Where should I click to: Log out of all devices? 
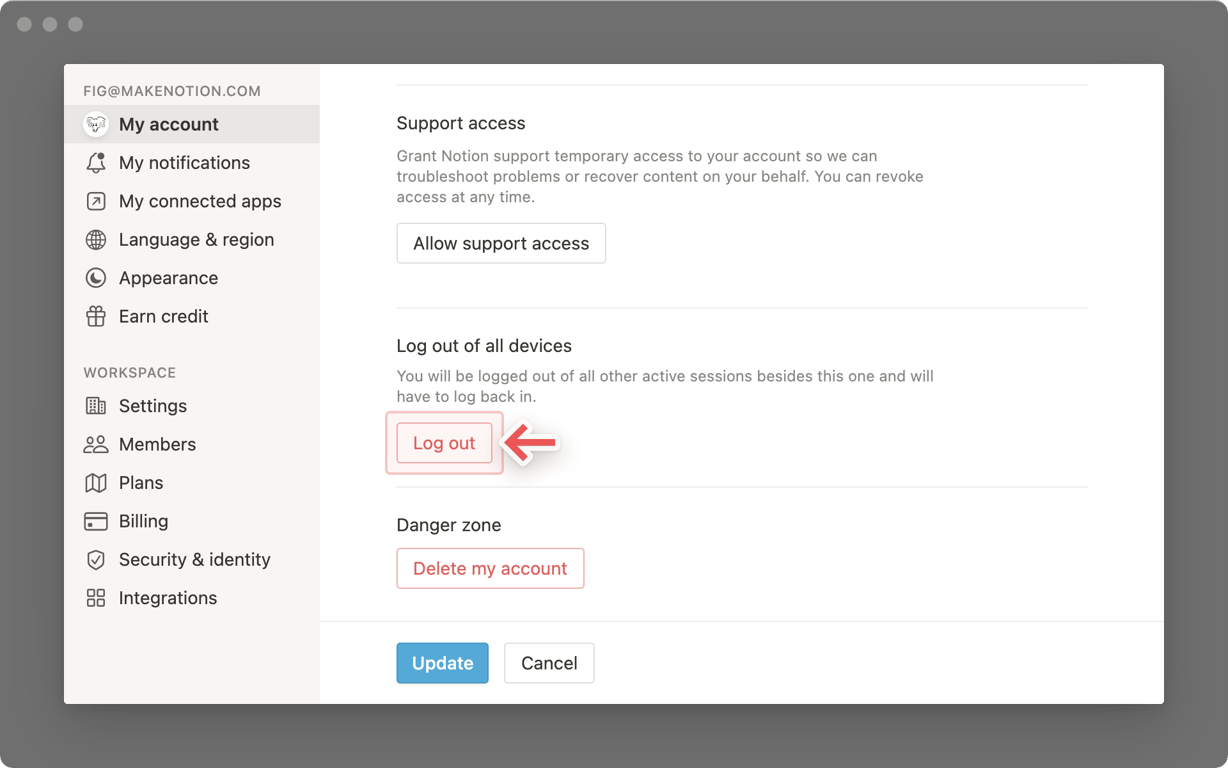(444, 443)
